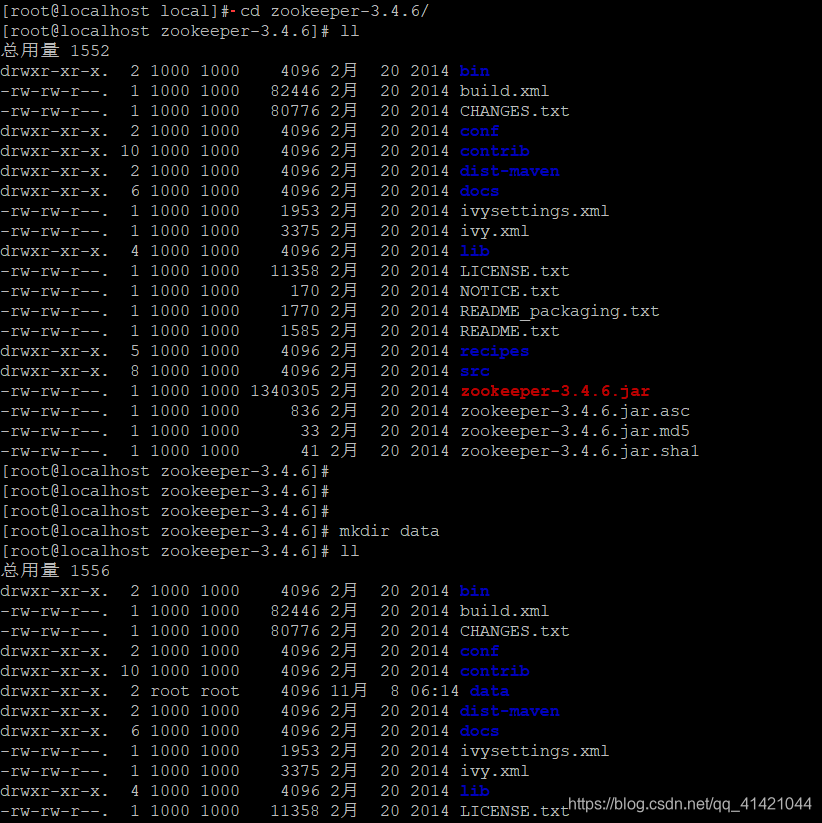Viewport: 822px width, 823px height.
Task: Click the '[root@localhost local]#' prompt
Action: 116,11
